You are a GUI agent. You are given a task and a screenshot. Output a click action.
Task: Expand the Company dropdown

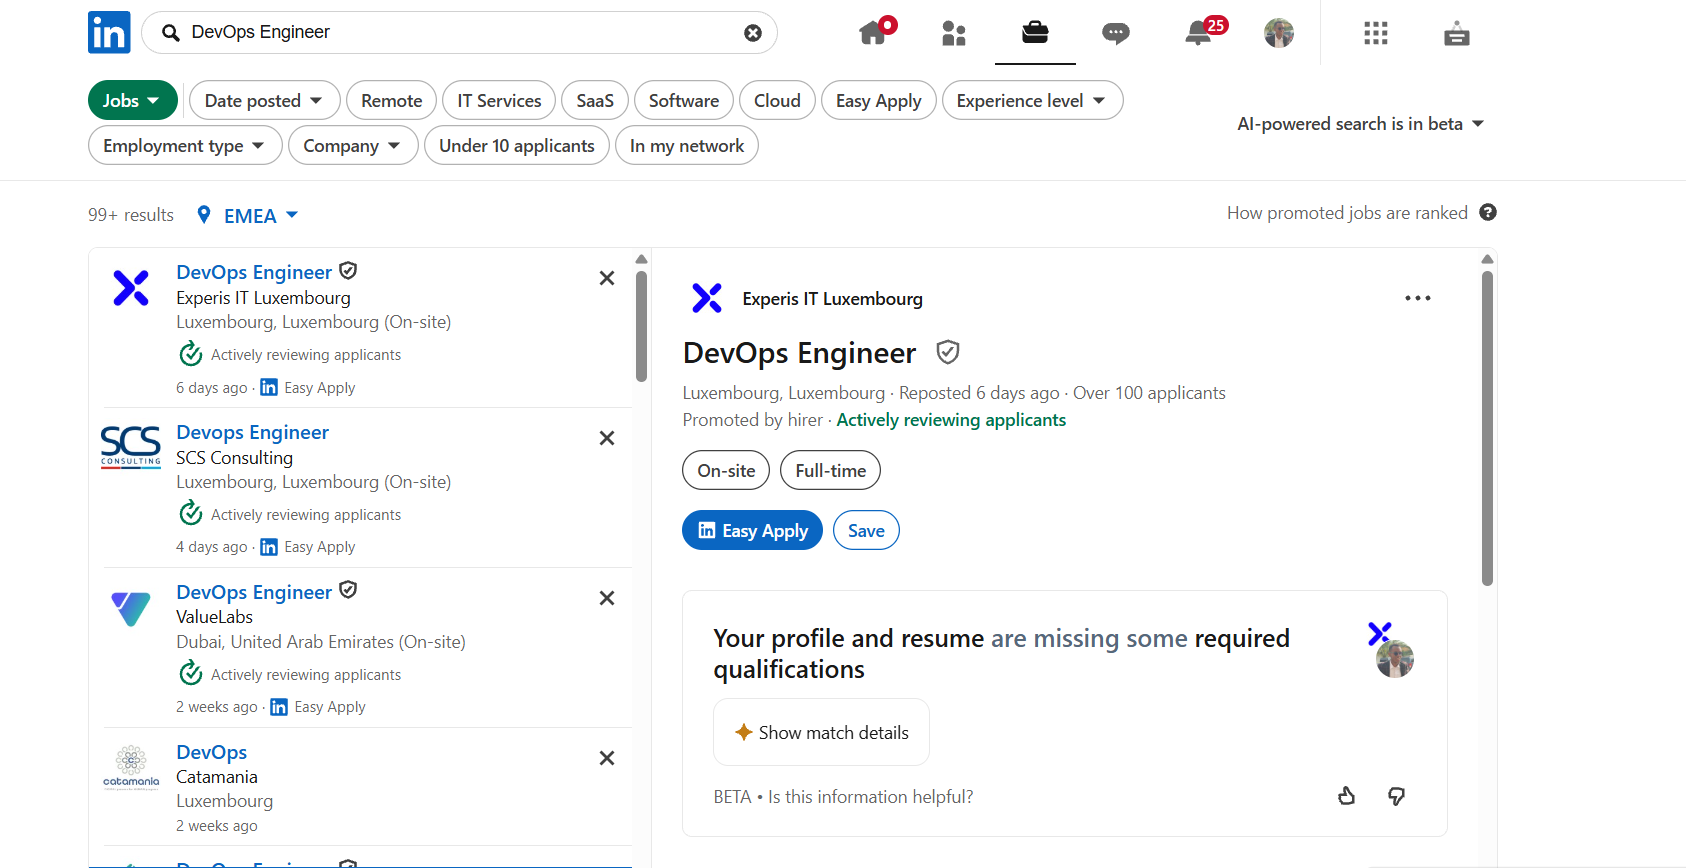pyautogui.click(x=353, y=145)
